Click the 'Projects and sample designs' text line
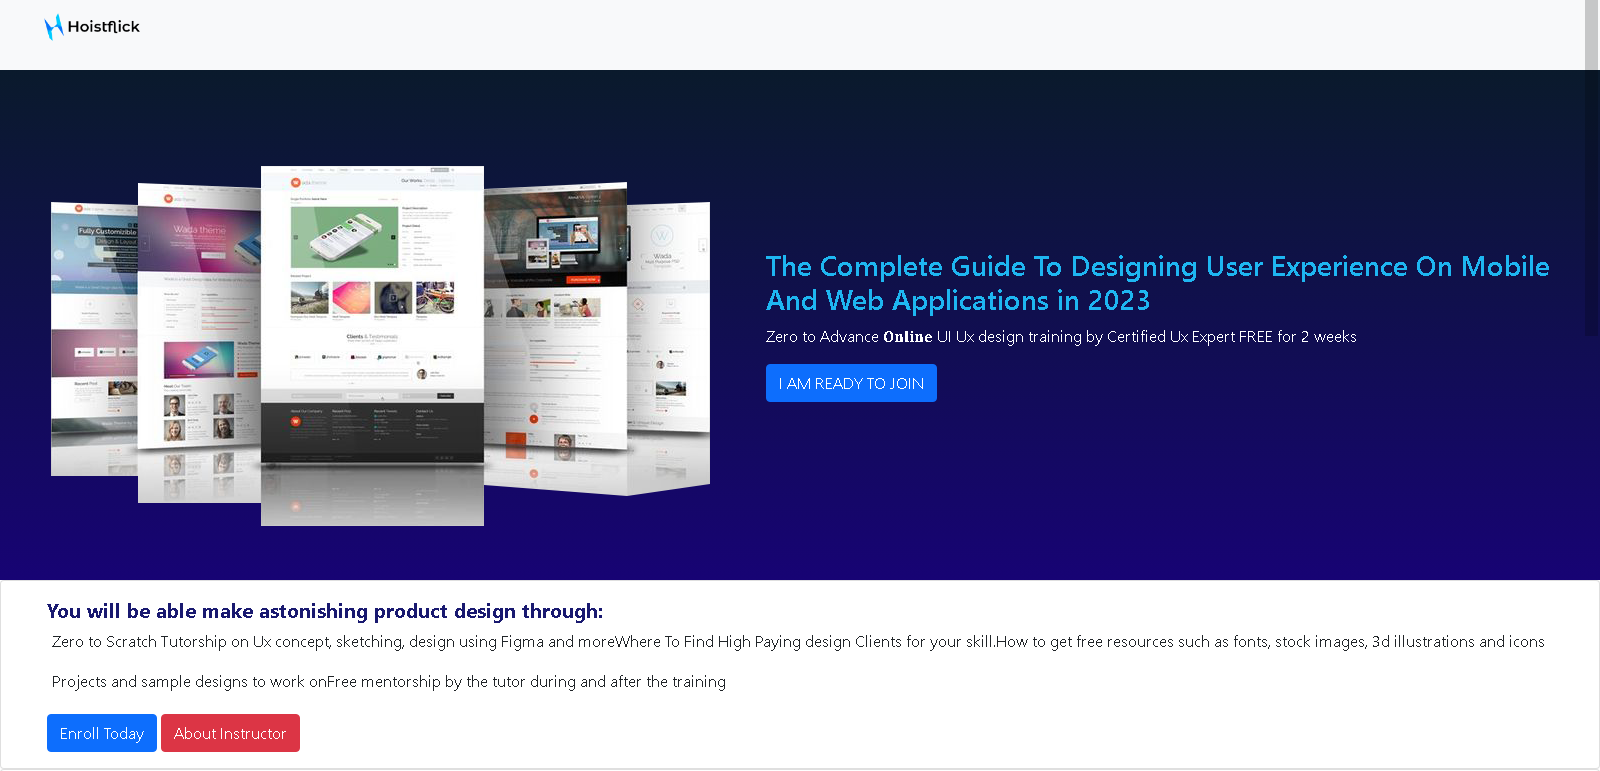The width and height of the screenshot is (1600, 771). (388, 682)
